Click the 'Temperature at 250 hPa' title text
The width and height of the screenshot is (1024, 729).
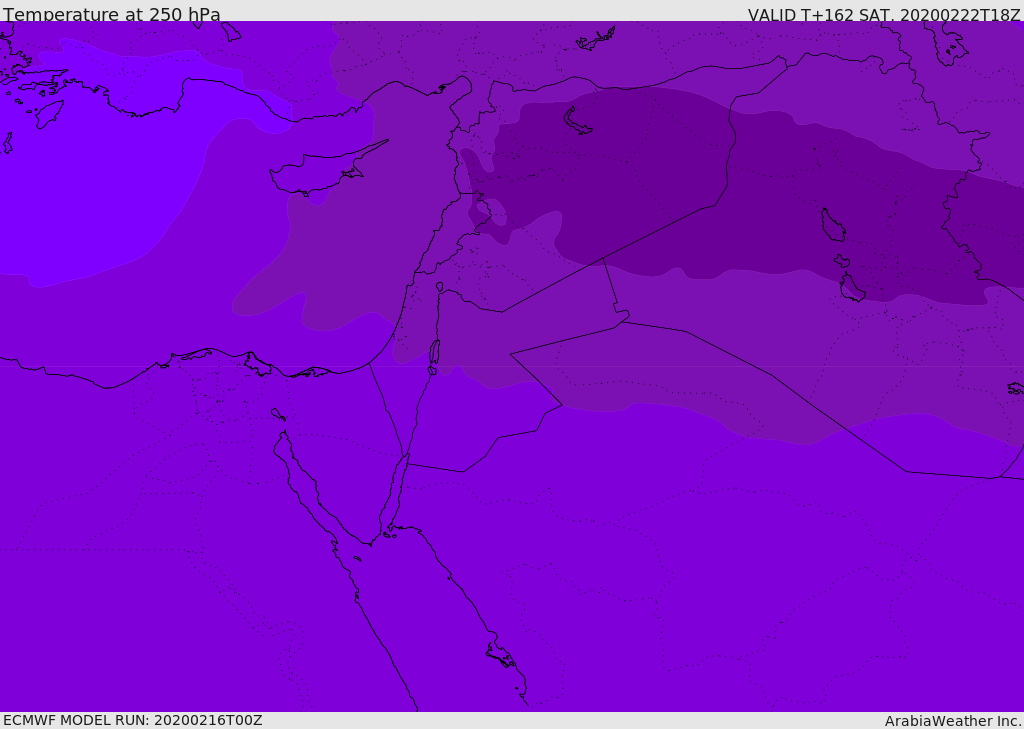(112, 14)
